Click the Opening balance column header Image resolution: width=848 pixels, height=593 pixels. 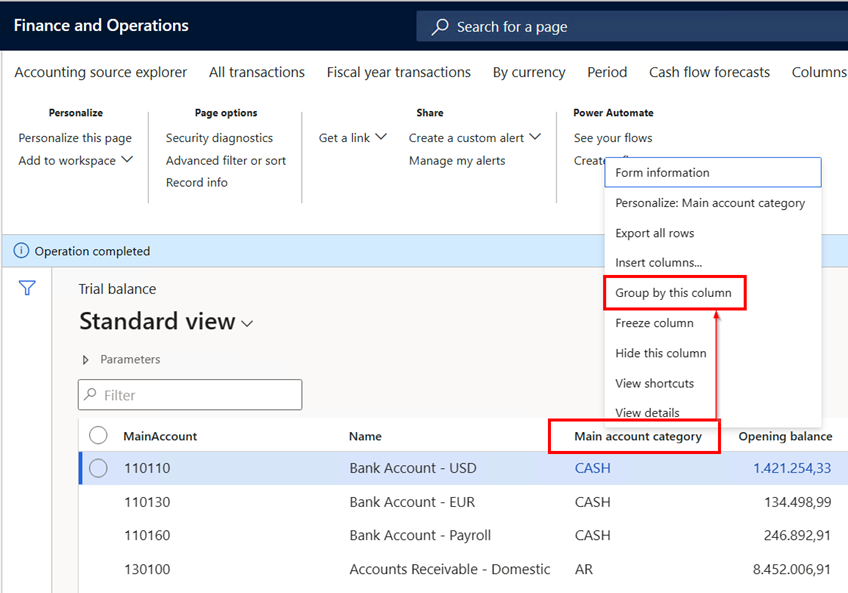point(785,436)
